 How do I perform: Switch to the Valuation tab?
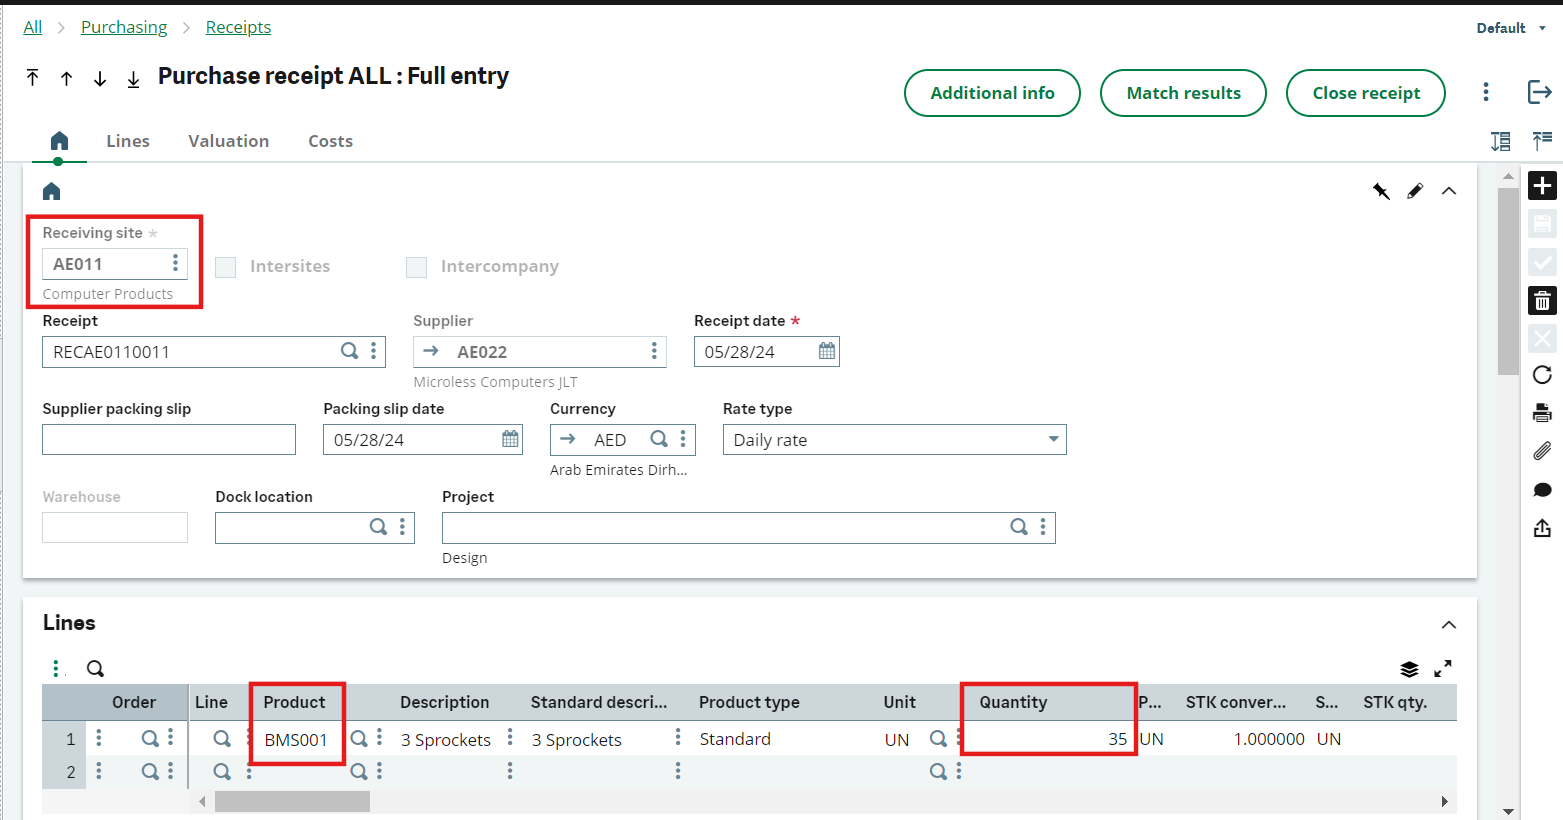tap(228, 141)
